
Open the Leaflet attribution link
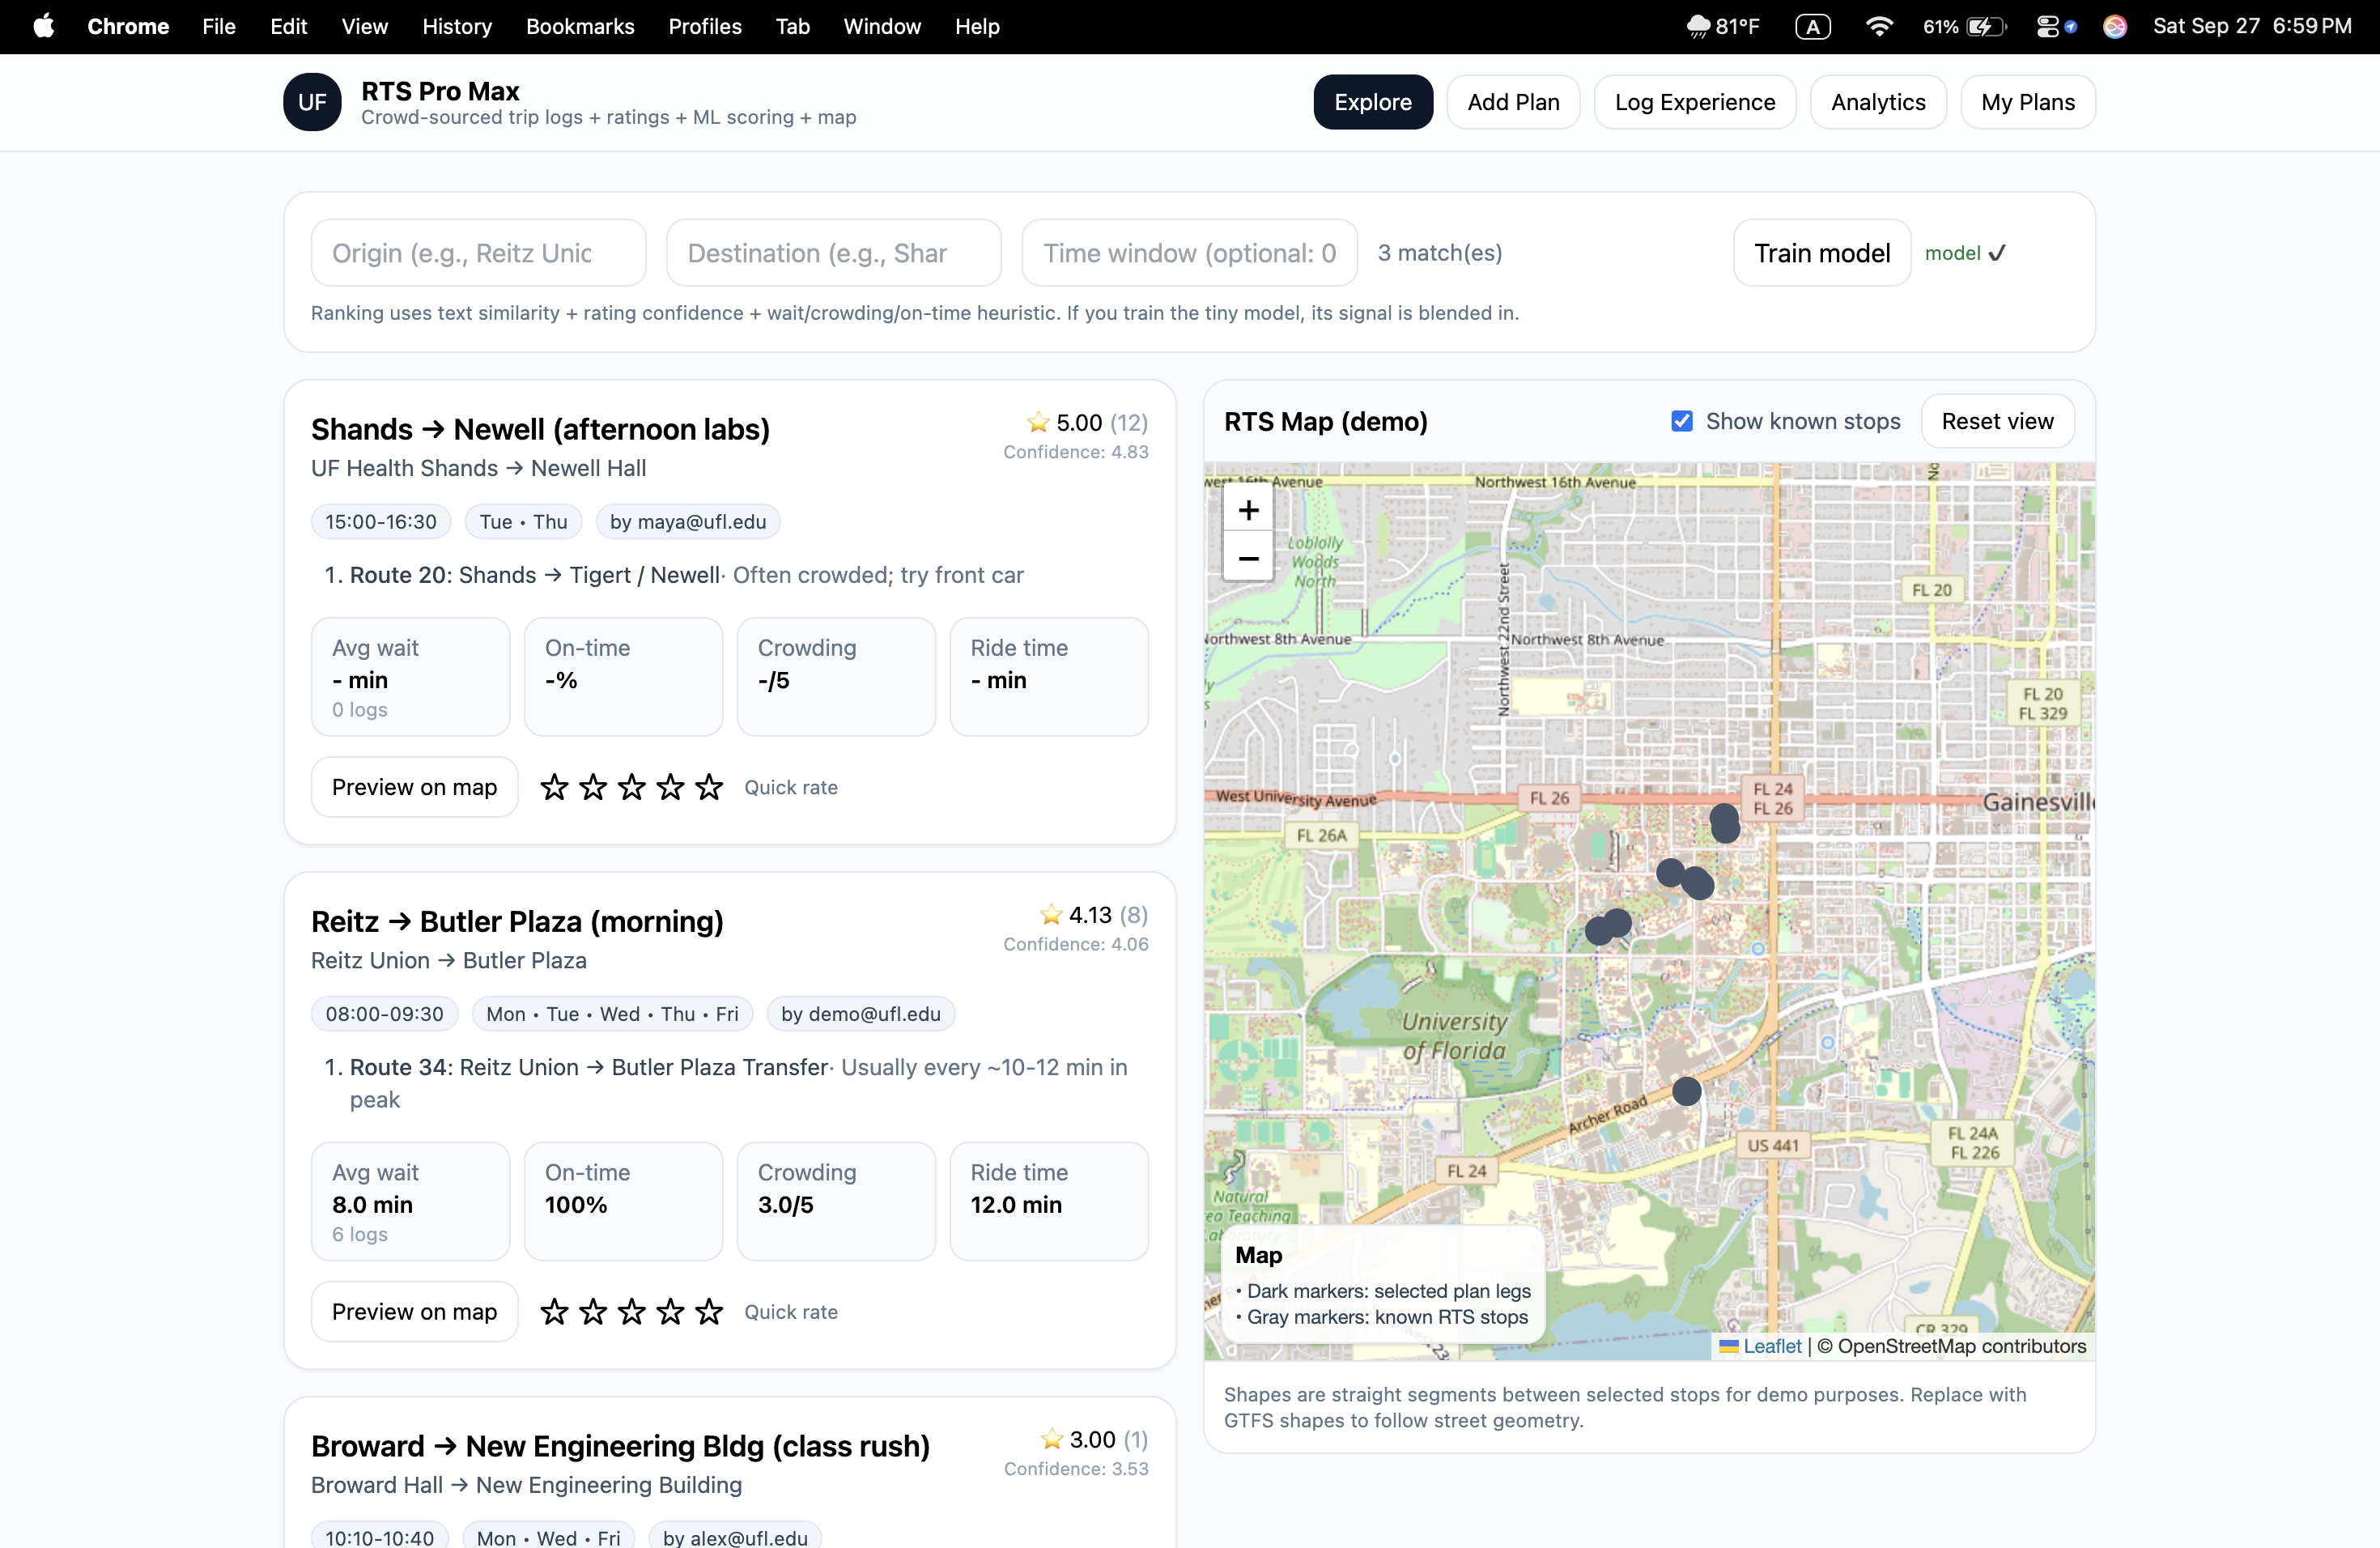click(1771, 1346)
